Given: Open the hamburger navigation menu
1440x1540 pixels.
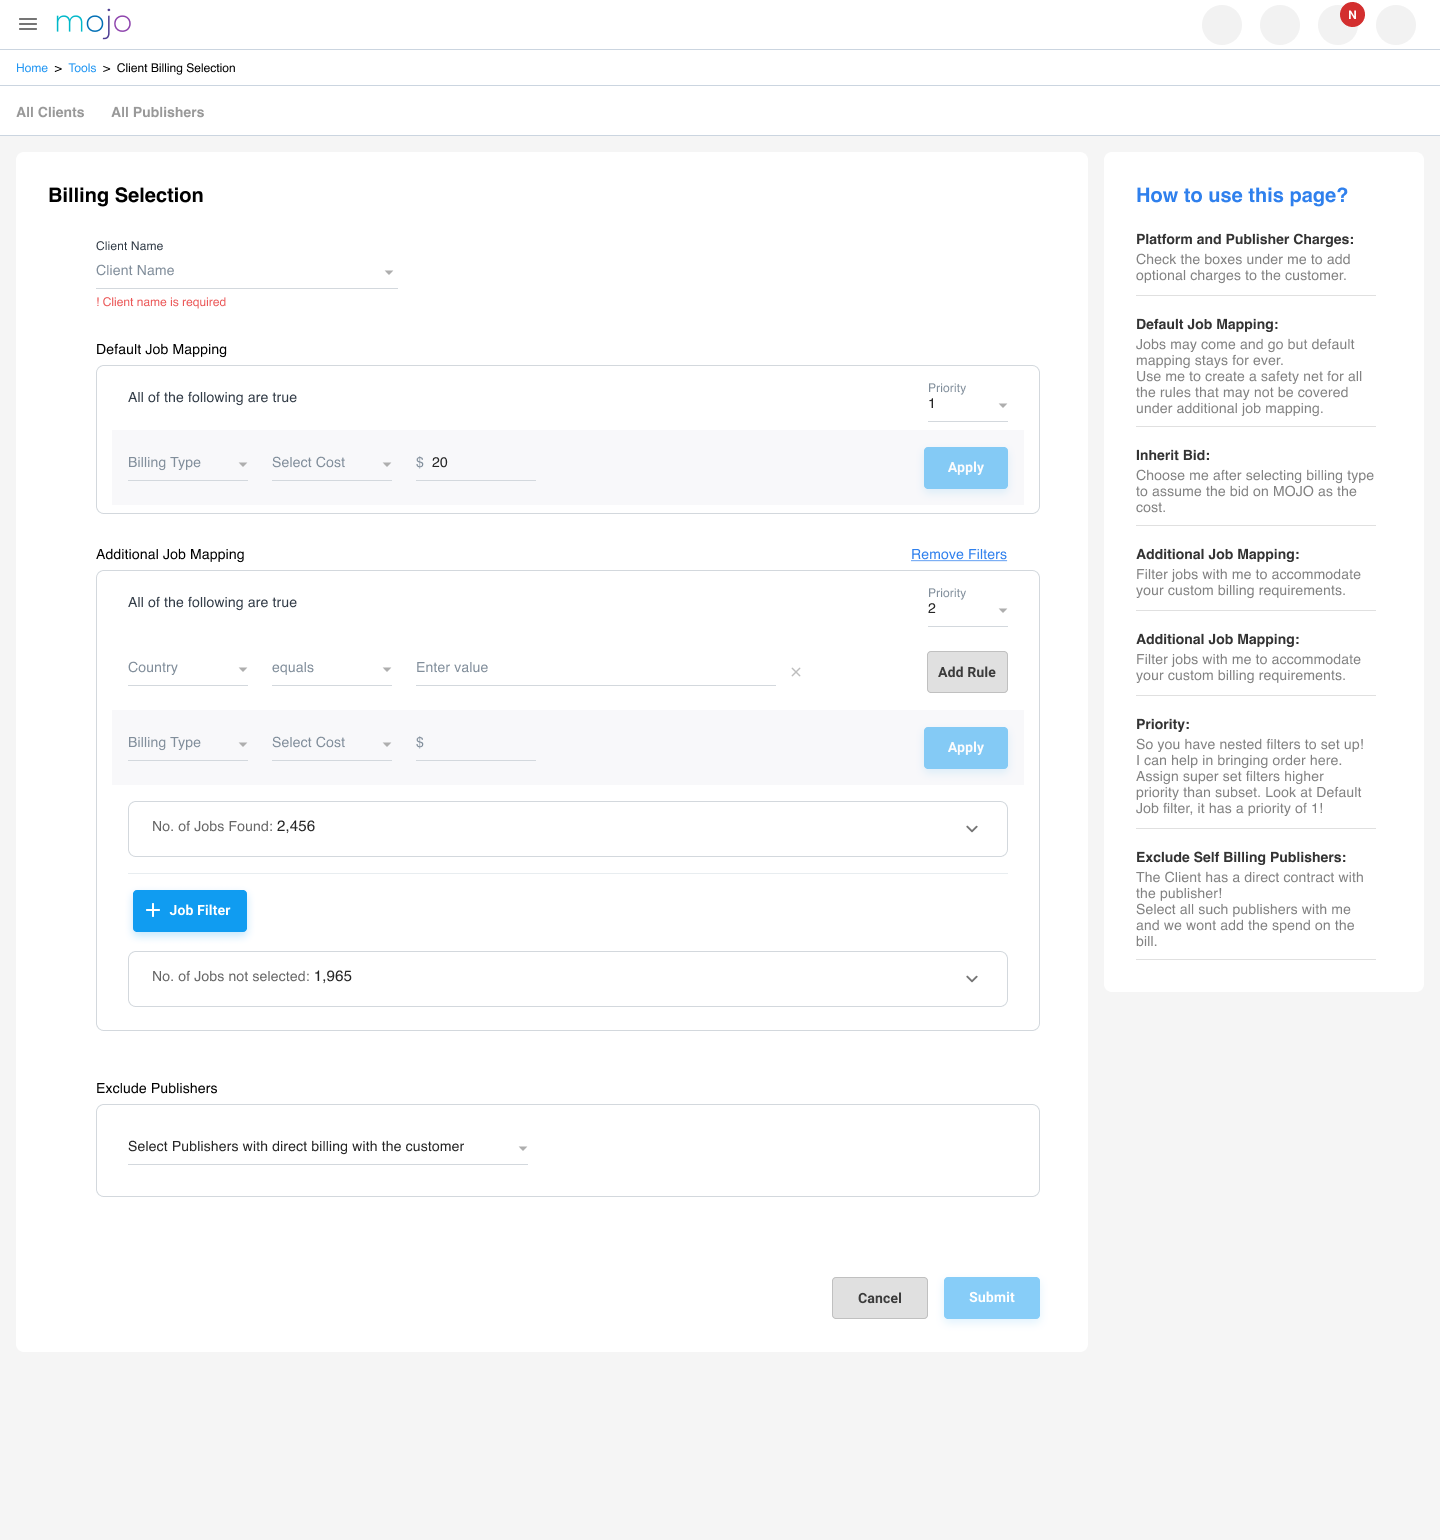Looking at the screenshot, I should pyautogui.click(x=28, y=24).
